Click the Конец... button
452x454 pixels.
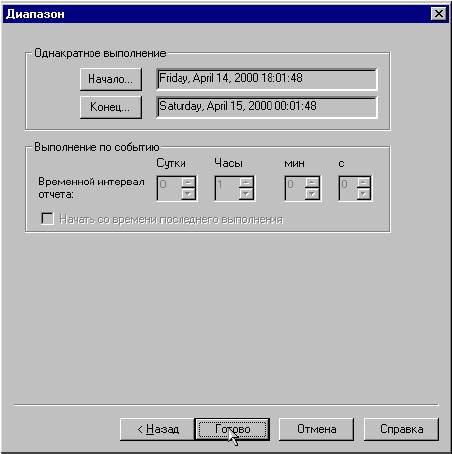(x=111, y=107)
